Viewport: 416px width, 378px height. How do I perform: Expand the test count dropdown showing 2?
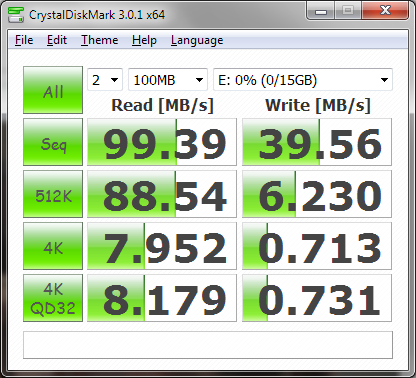click(105, 80)
